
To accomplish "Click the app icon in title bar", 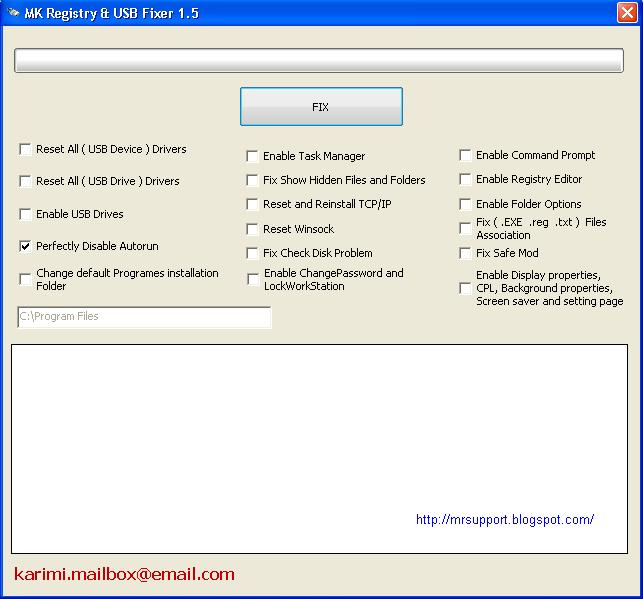I will pos(13,13).
